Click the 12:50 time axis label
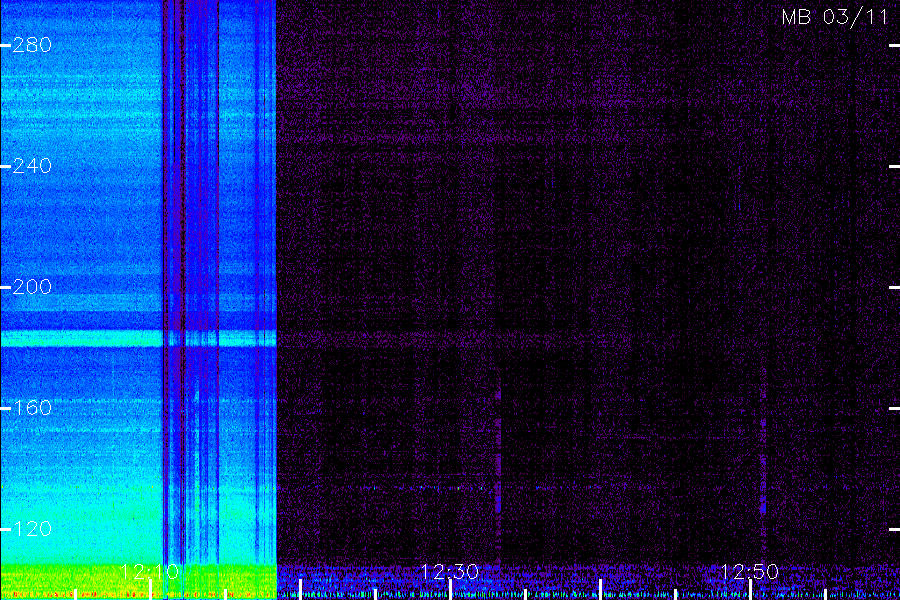The height and width of the screenshot is (600, 900). (x=749, y=571)
